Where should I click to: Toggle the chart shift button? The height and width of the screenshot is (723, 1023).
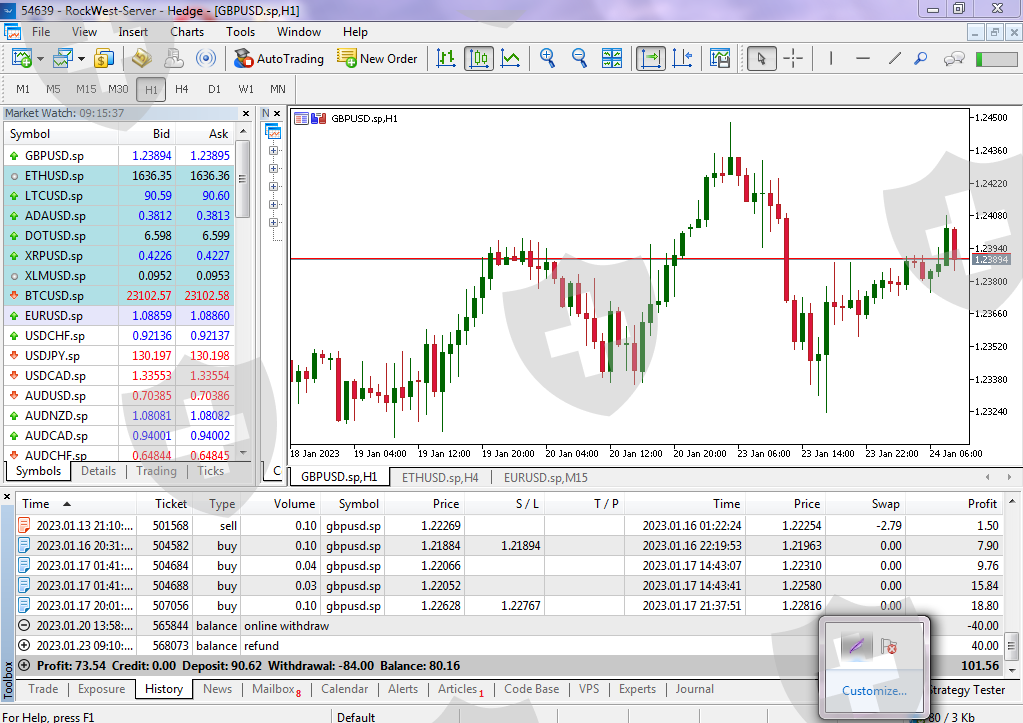(x=682, y=59)
